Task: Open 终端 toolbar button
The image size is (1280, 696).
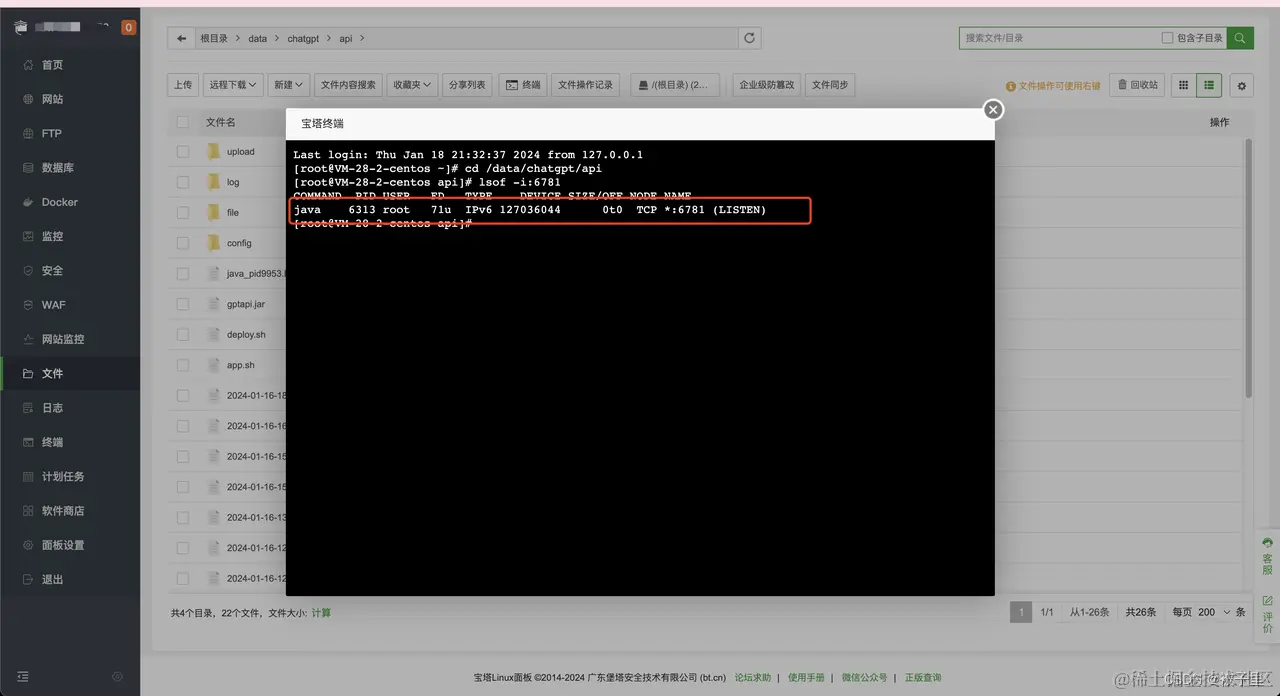Action: (523, 85)
